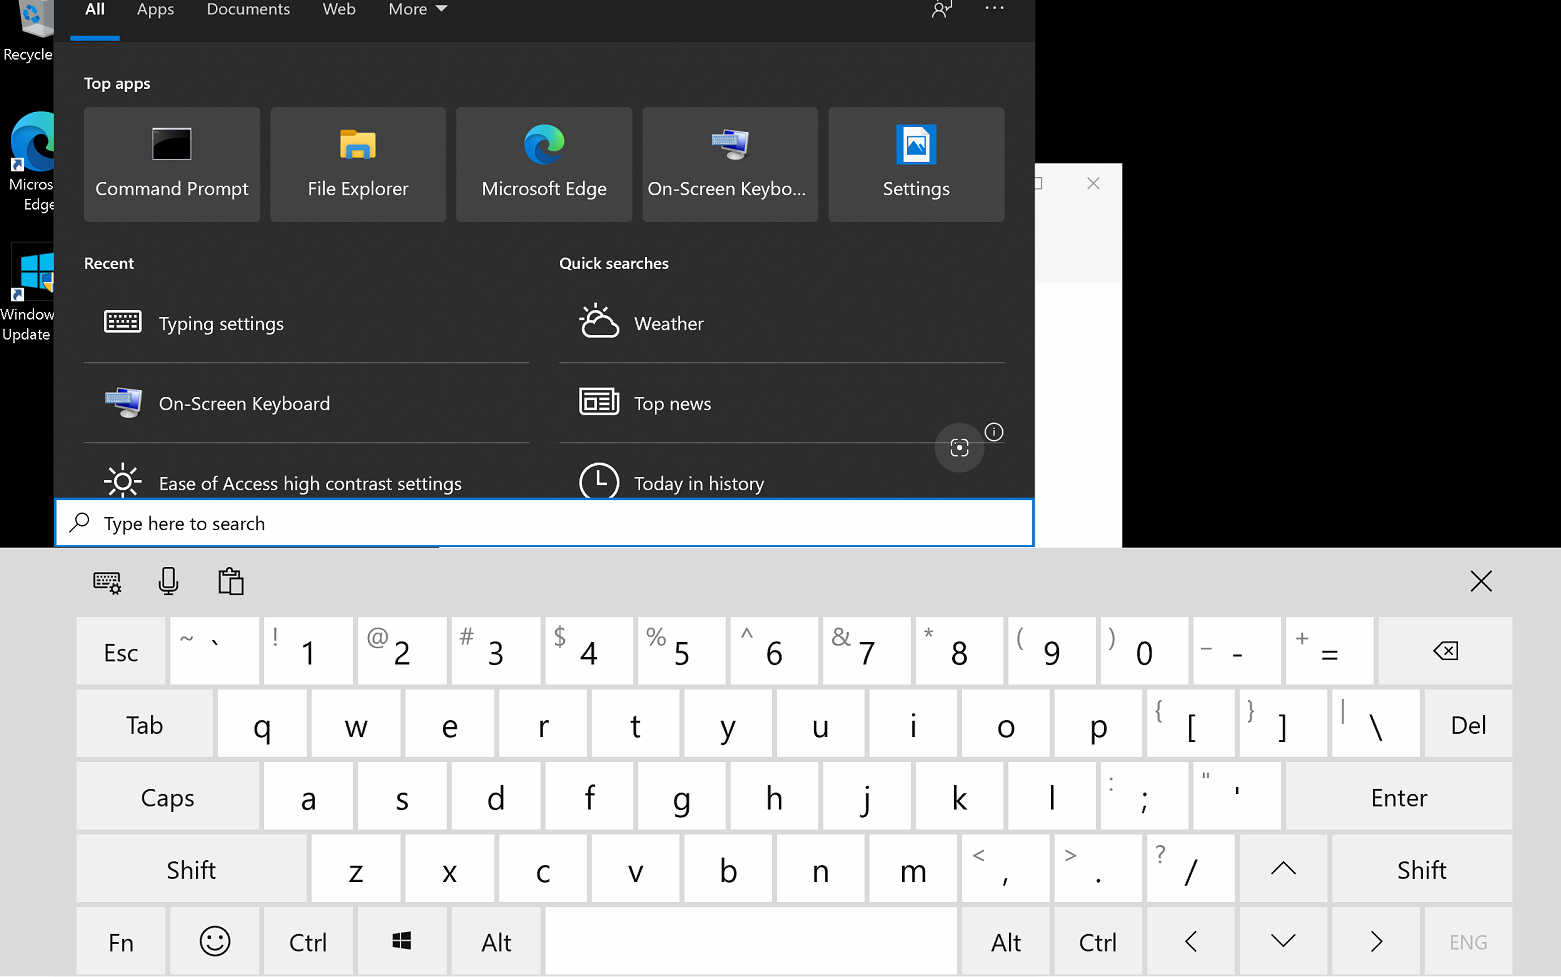This screenshot has height=977, width=1561.
Task: Launch File Explorer from Top apps
Action: click(x=358, y=164)
